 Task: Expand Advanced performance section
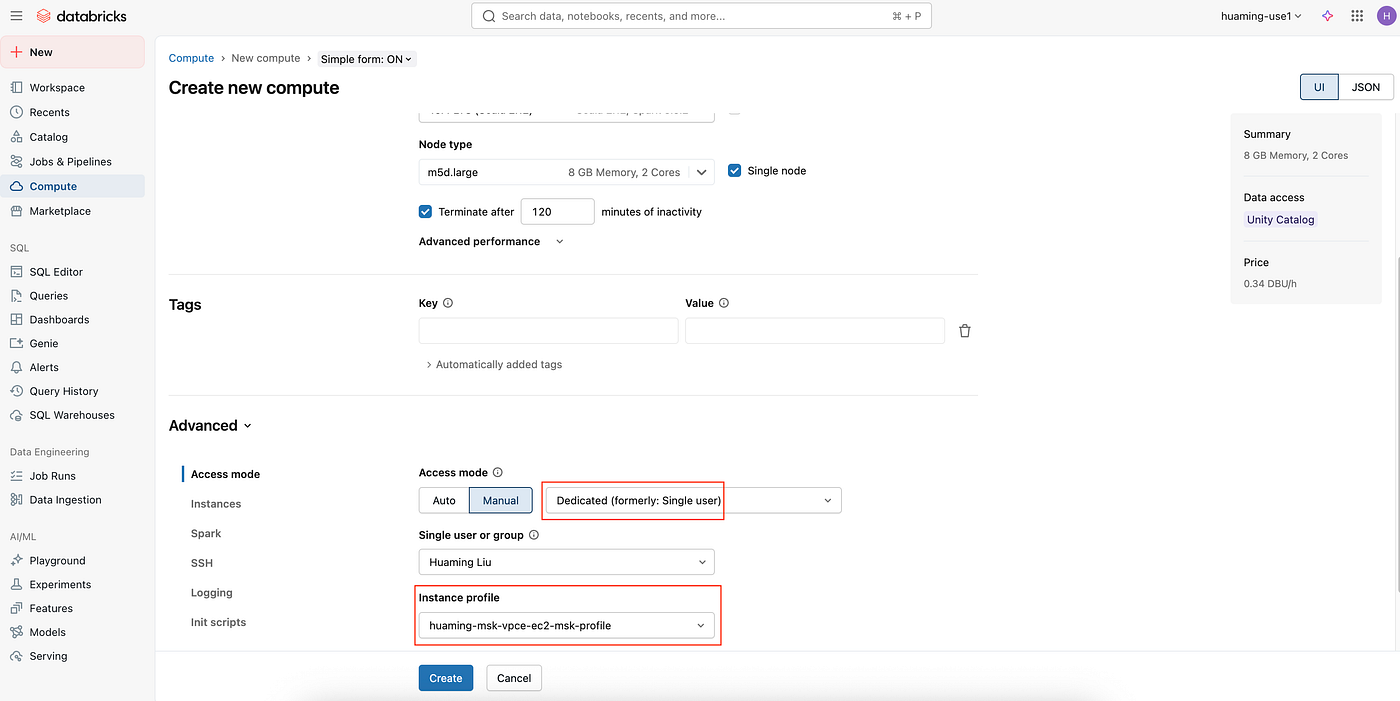pos(491,242)
